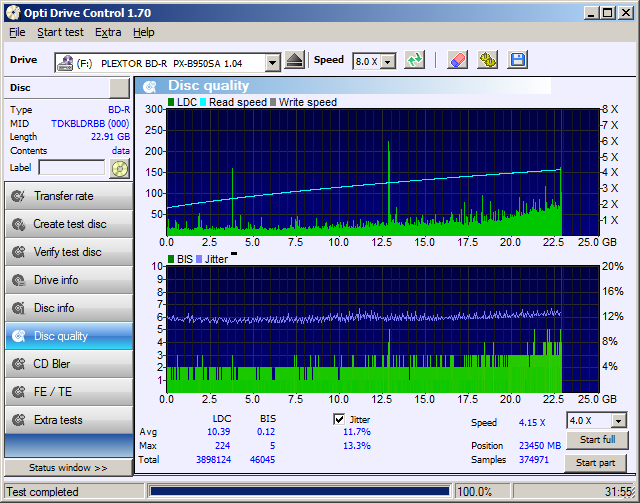Show Drive info page
640x503 pixels.
click(69, 280)
